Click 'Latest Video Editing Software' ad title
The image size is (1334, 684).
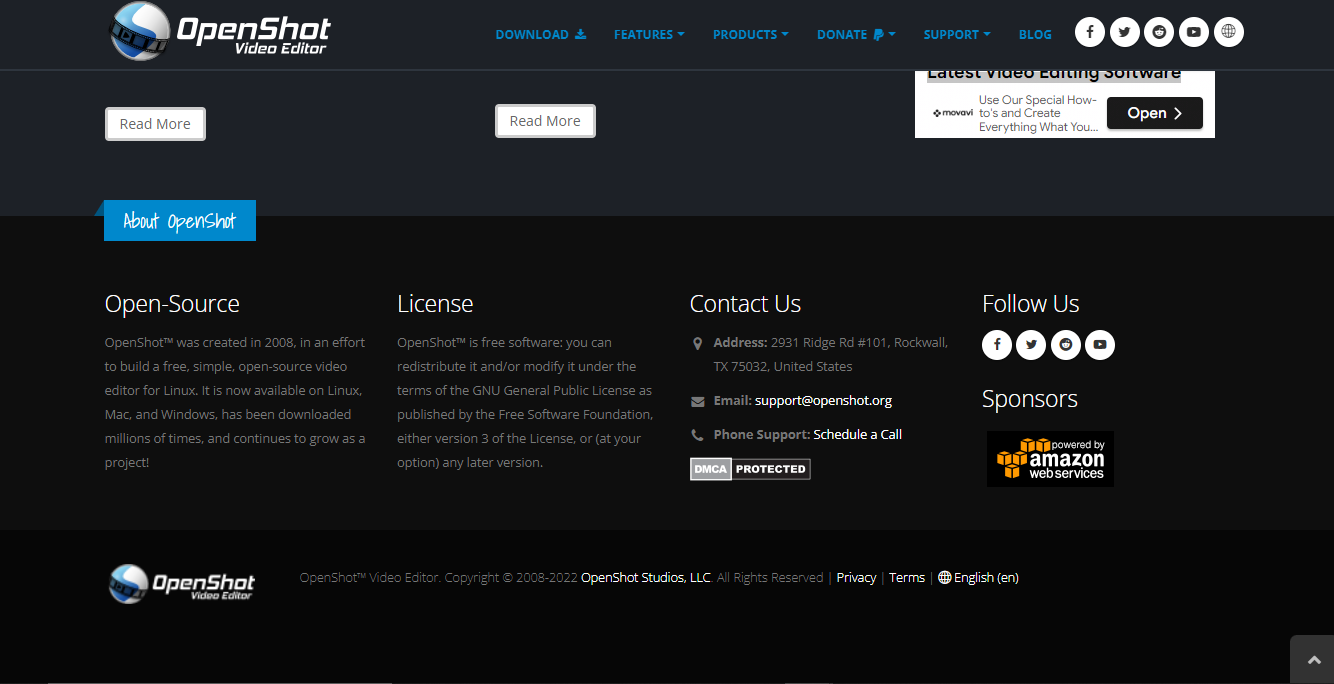point(1054,73)
